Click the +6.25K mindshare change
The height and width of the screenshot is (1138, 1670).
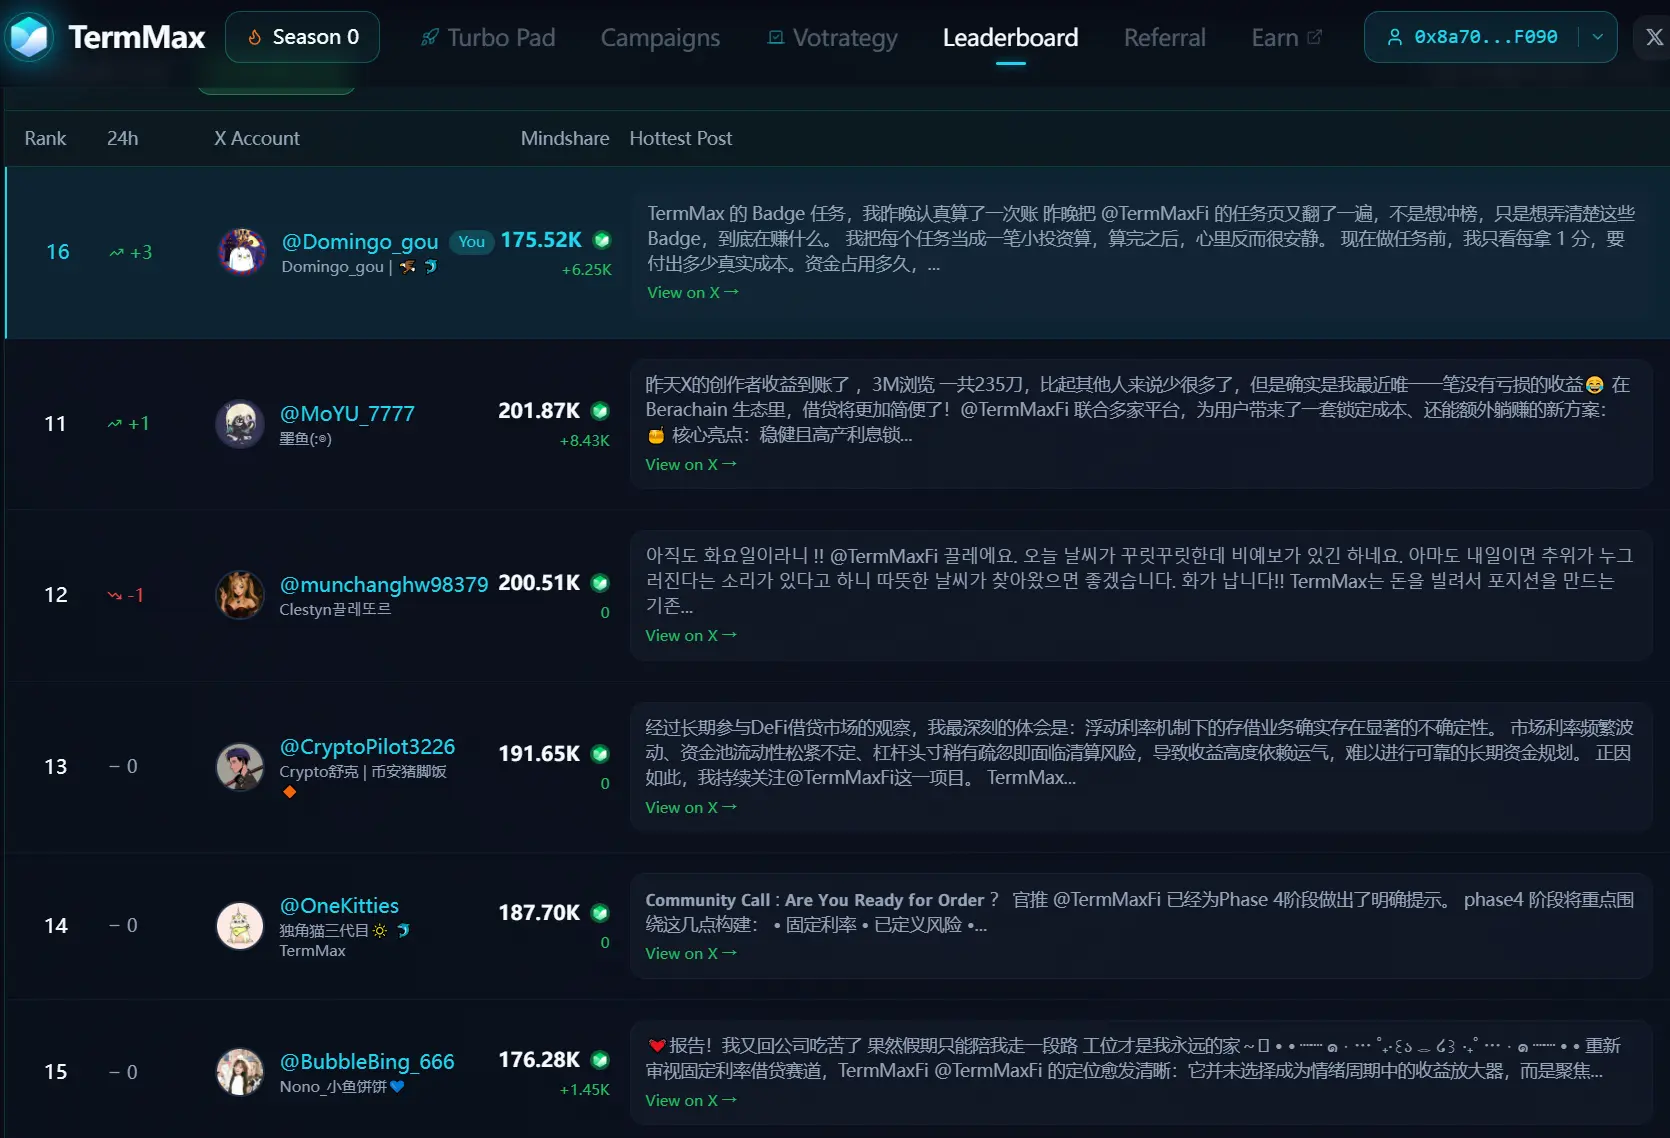pyautogui.click(x=587, y=270)
